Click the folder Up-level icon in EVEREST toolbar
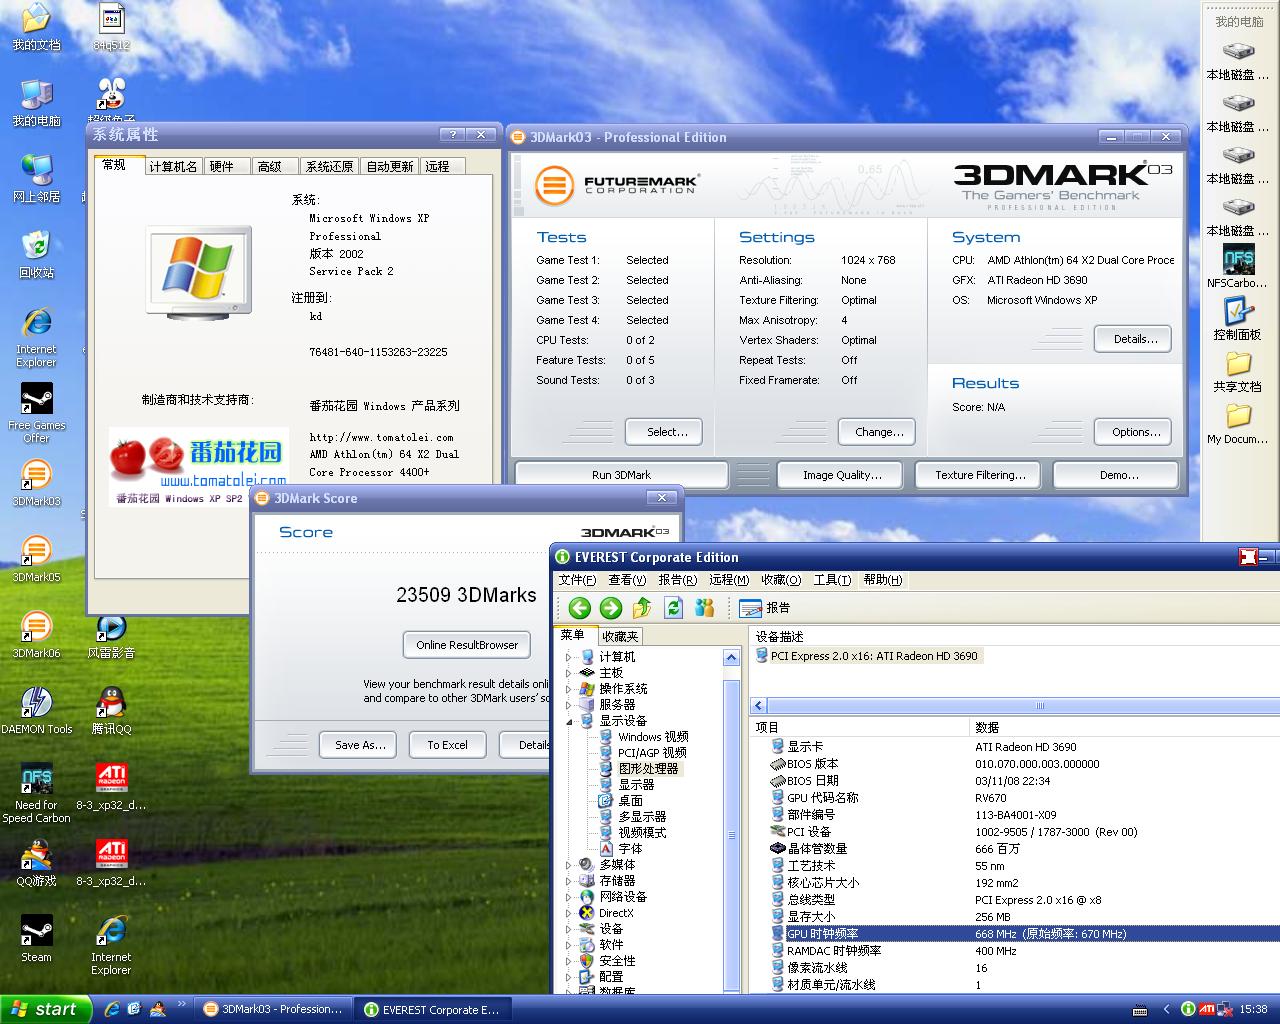The width and height of the screenshot is (1280, 1024). pyautogui.click(x=642, y=608)
